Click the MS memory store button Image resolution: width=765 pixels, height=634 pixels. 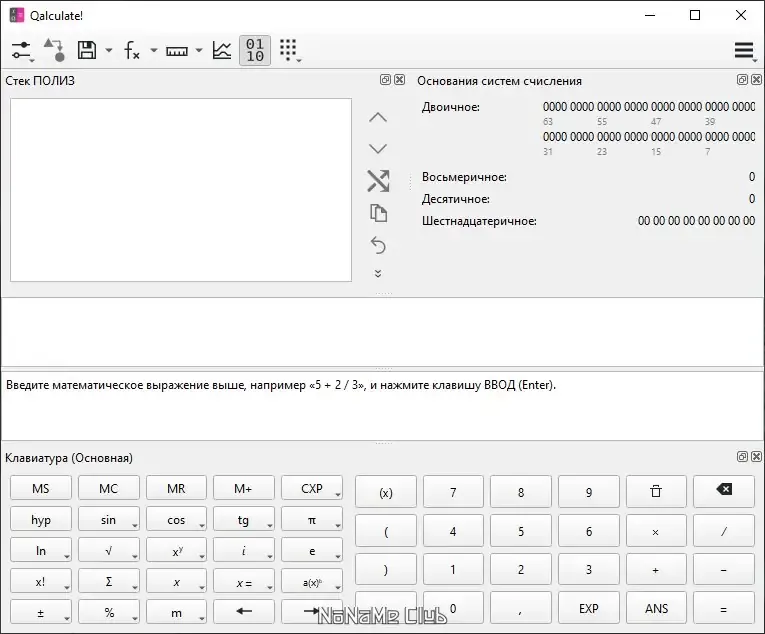(40, 488)
